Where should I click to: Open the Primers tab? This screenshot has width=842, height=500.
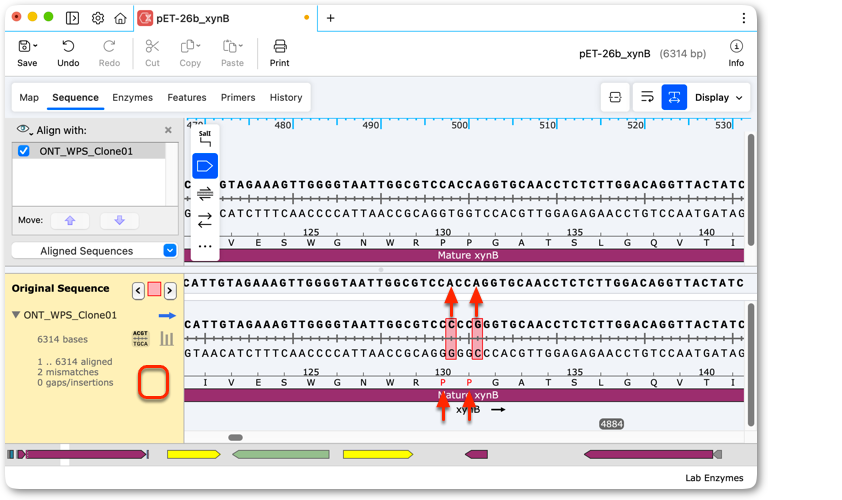click(x=238, y=97)
